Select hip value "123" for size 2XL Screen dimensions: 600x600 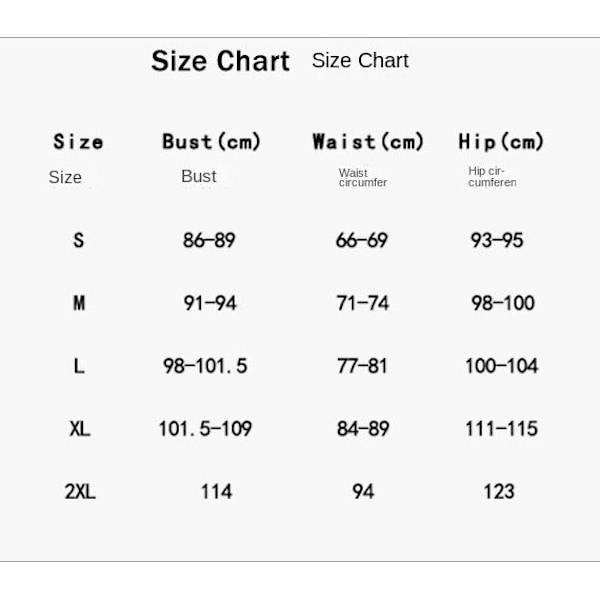click(x=498, y=491)
